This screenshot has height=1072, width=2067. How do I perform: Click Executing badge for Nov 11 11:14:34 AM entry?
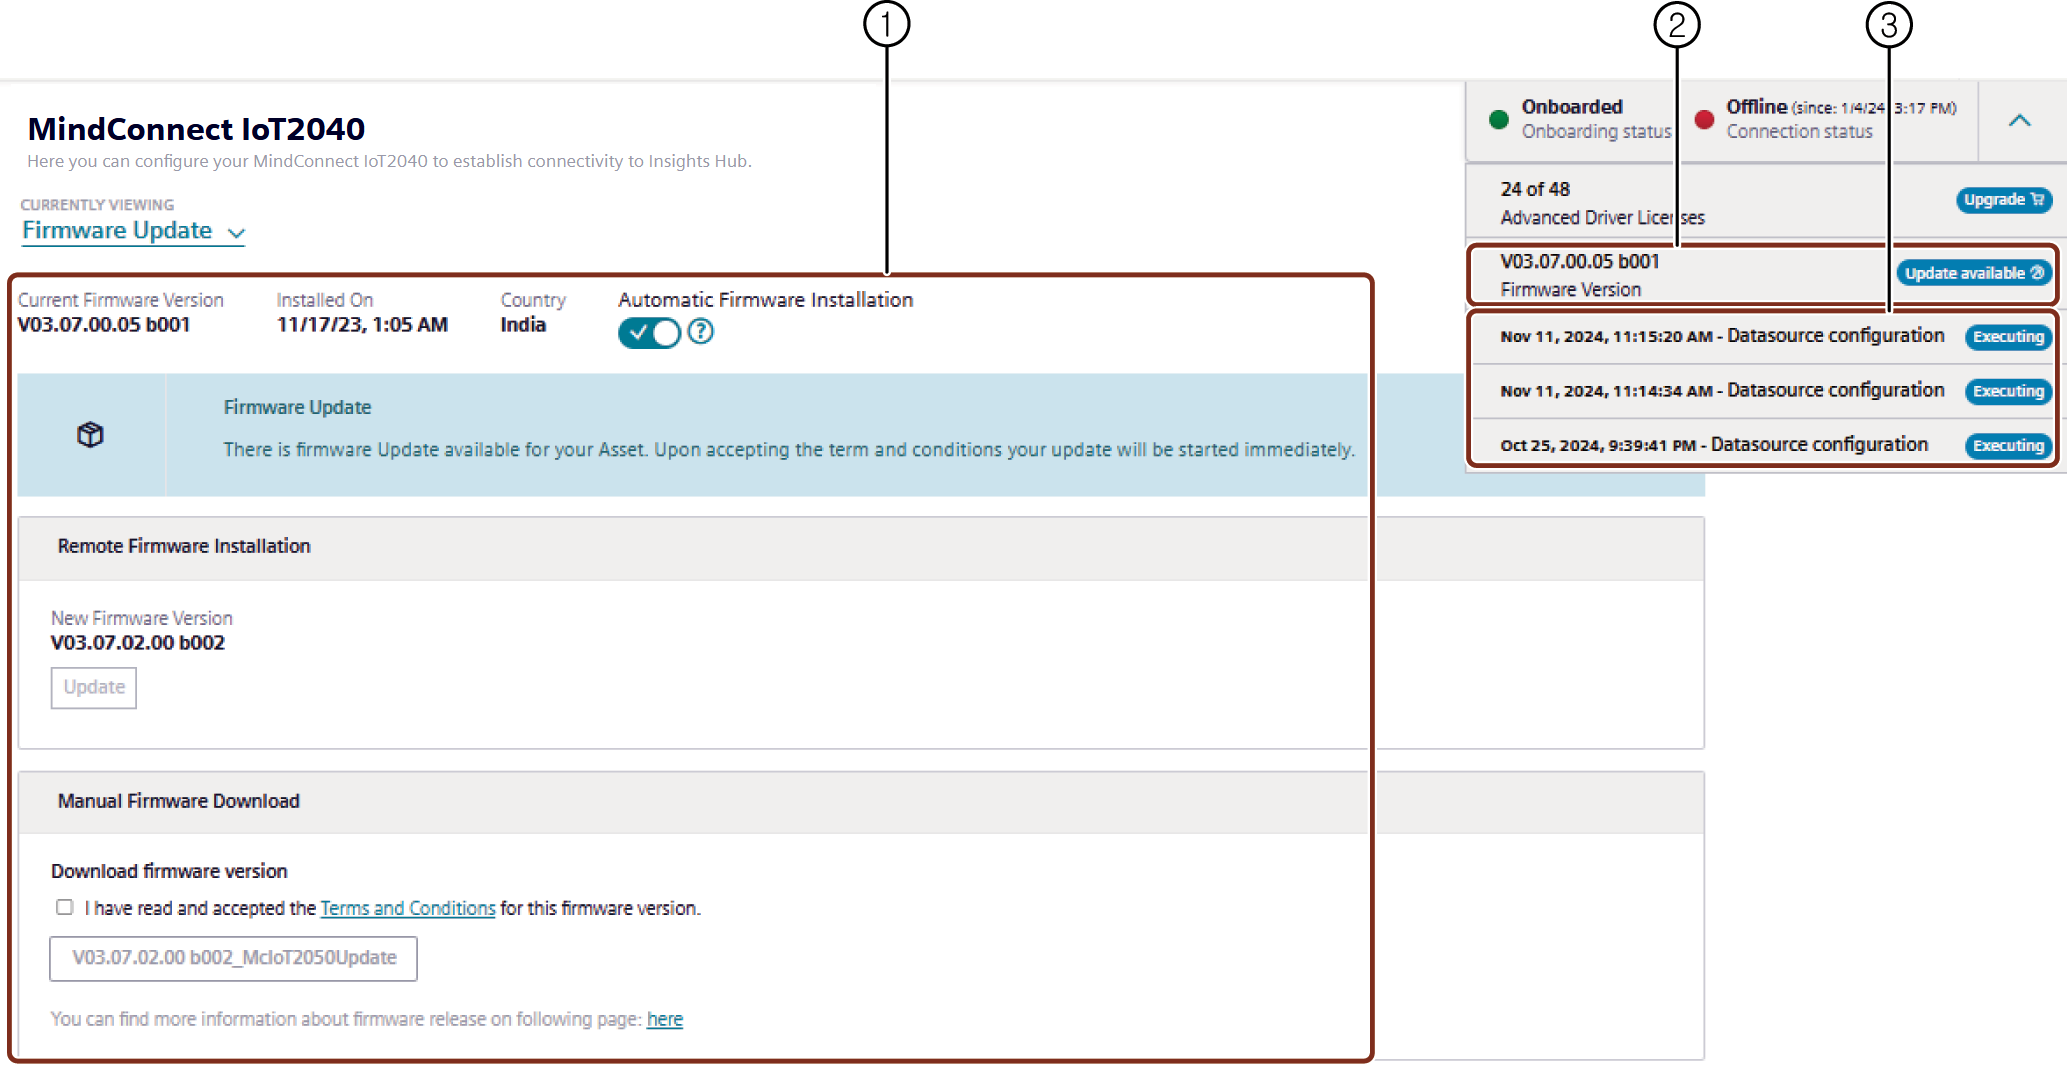tap(2008, 391)
